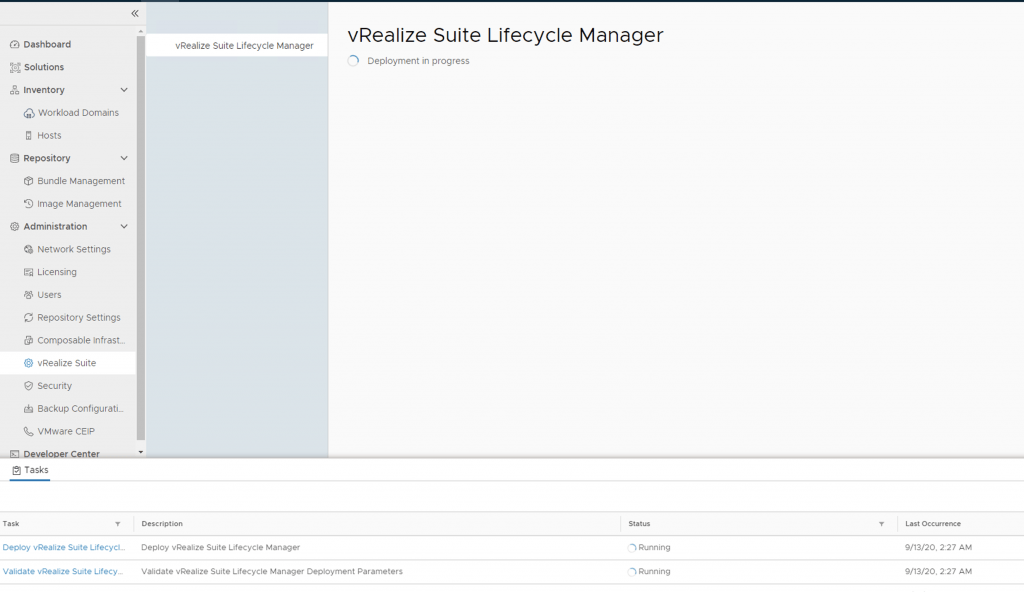Collapse the sidebar with double-chevron icon
Screen dimensions: 1024x592
tap(135, 14)
